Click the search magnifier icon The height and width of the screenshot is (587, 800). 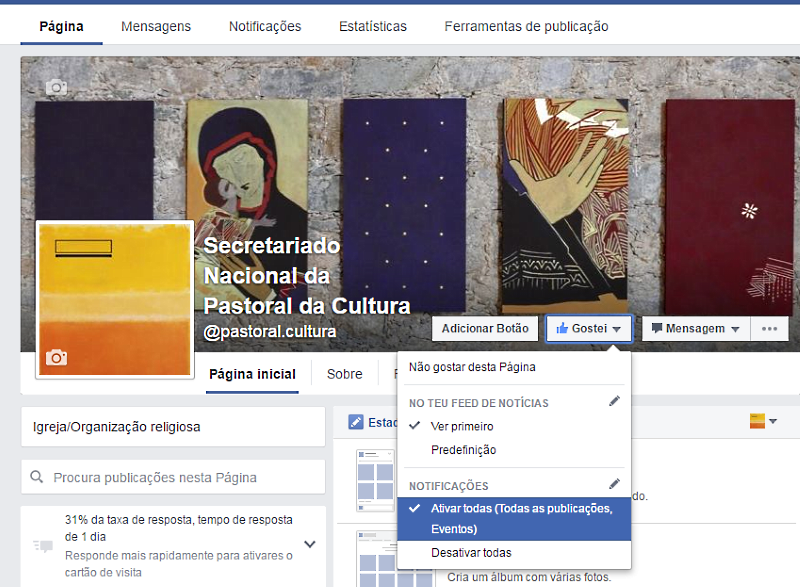pos(37,477)
